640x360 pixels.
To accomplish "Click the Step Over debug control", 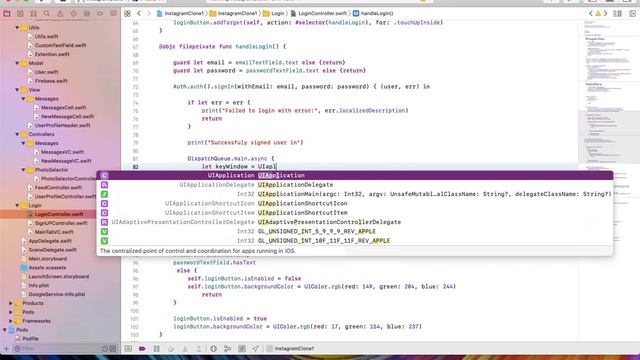I will tap(171, 349).
